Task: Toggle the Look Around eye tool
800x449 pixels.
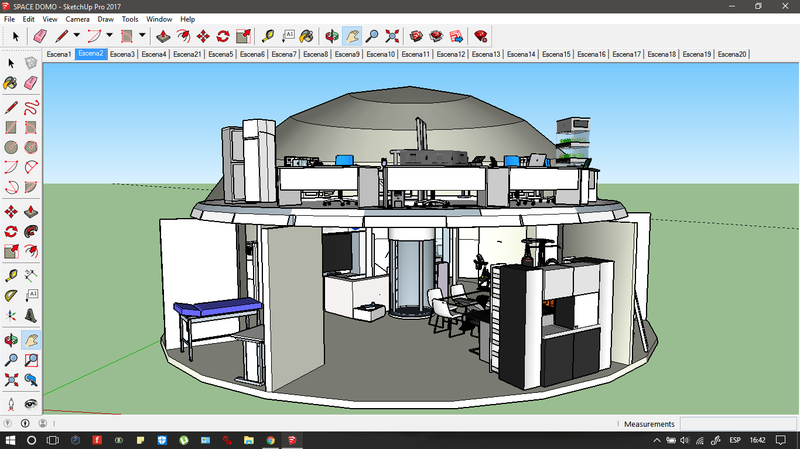Action: 31,403
